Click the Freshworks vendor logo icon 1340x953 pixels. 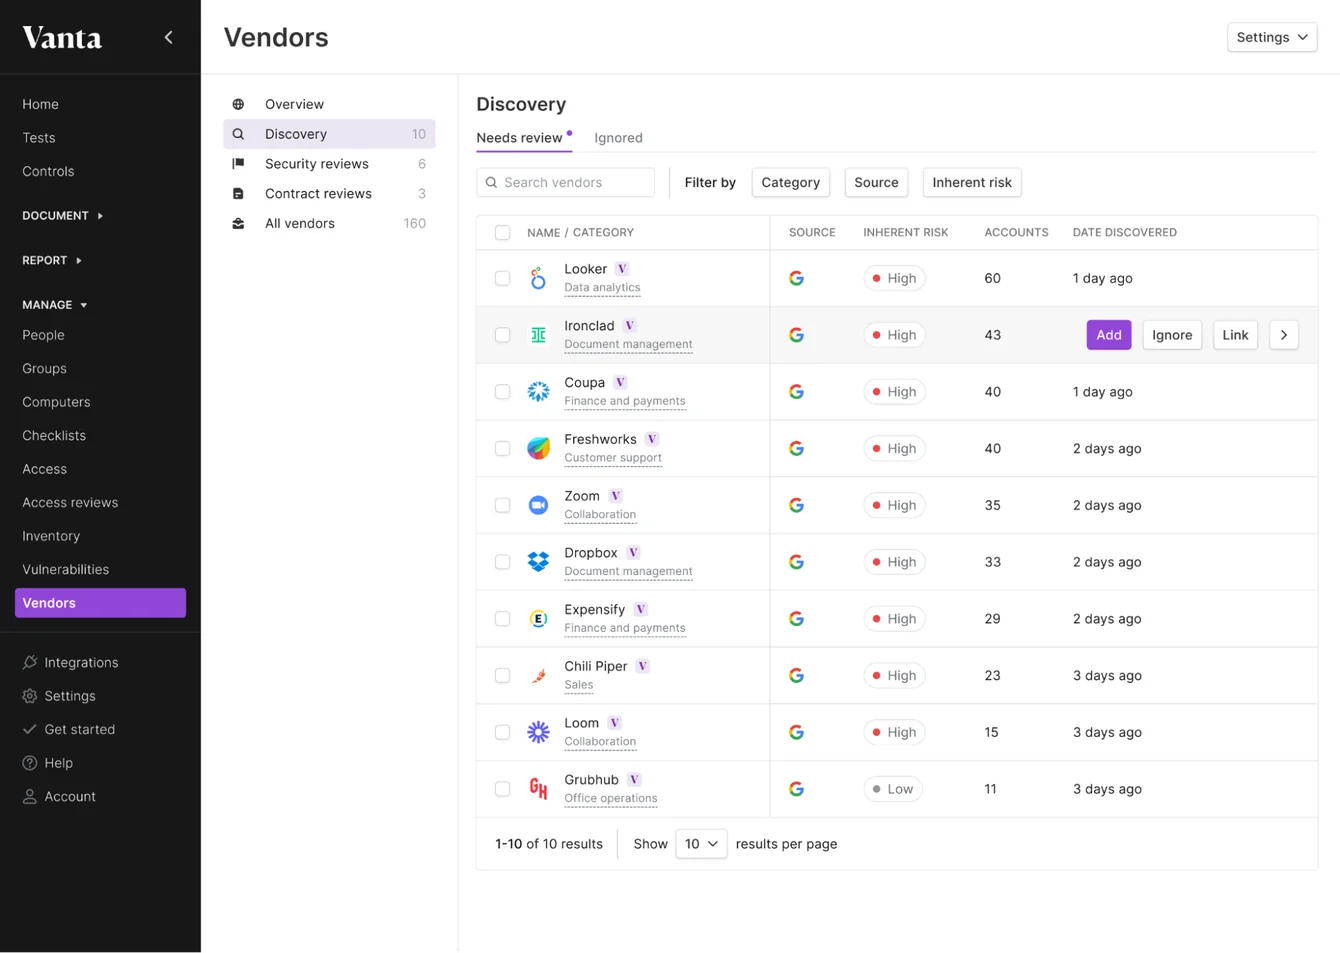coord(538,448)
